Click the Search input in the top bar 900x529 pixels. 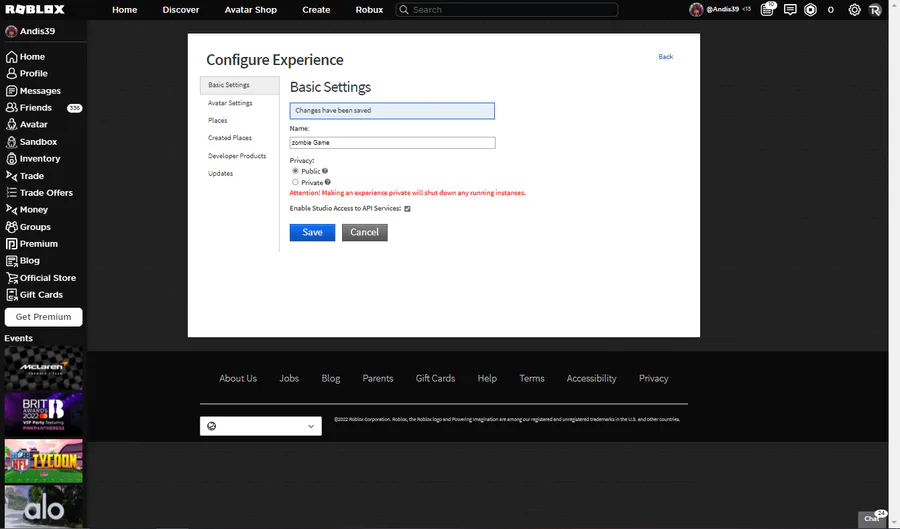[507, 10]
